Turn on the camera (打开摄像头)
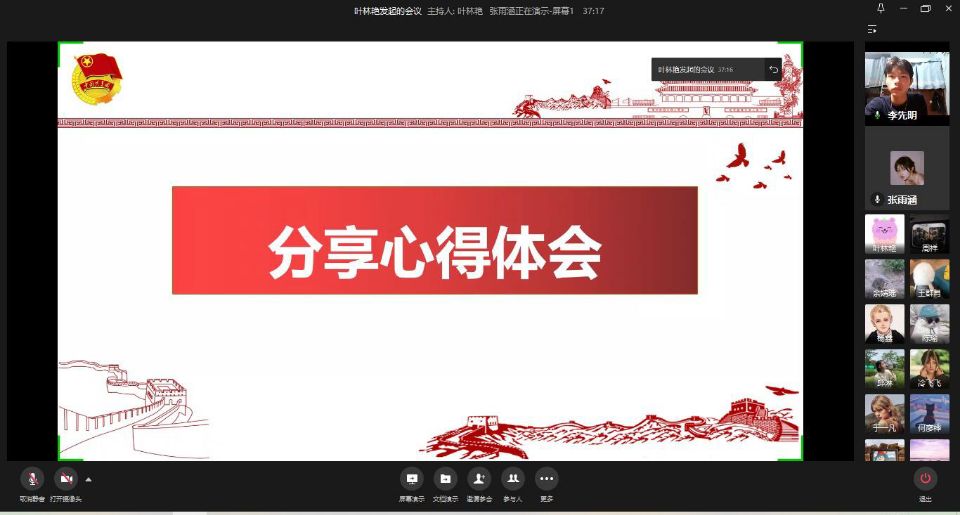Viewport: 960px width, 515px height. 66,479
